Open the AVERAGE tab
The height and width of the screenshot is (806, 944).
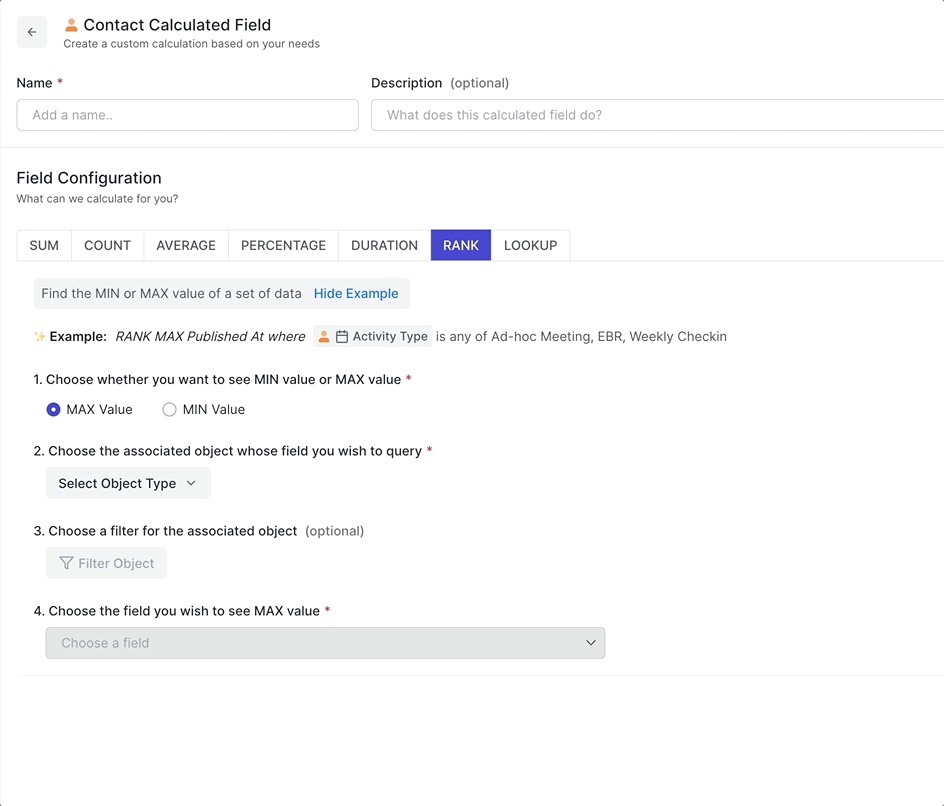pos(186,245)
